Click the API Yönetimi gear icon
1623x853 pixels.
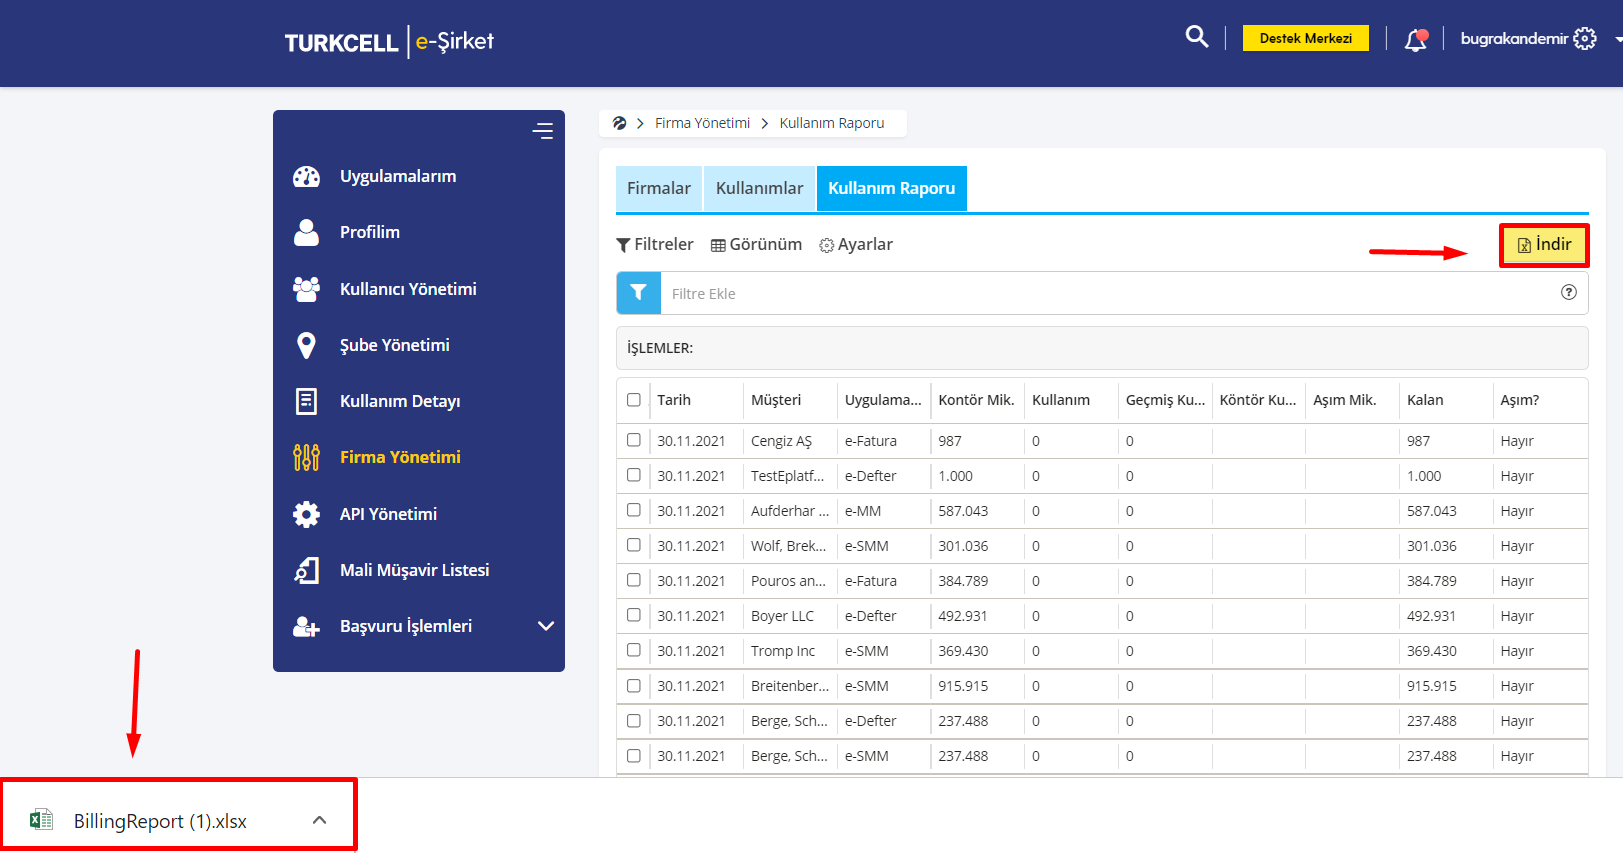[x=306, y=514]
